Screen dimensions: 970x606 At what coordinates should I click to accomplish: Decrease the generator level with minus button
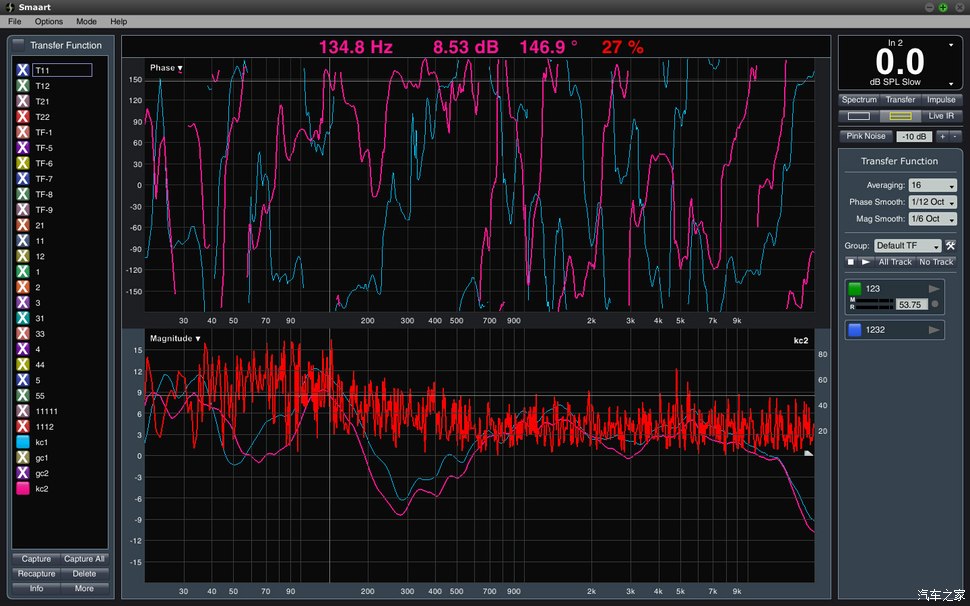[953, 136]
